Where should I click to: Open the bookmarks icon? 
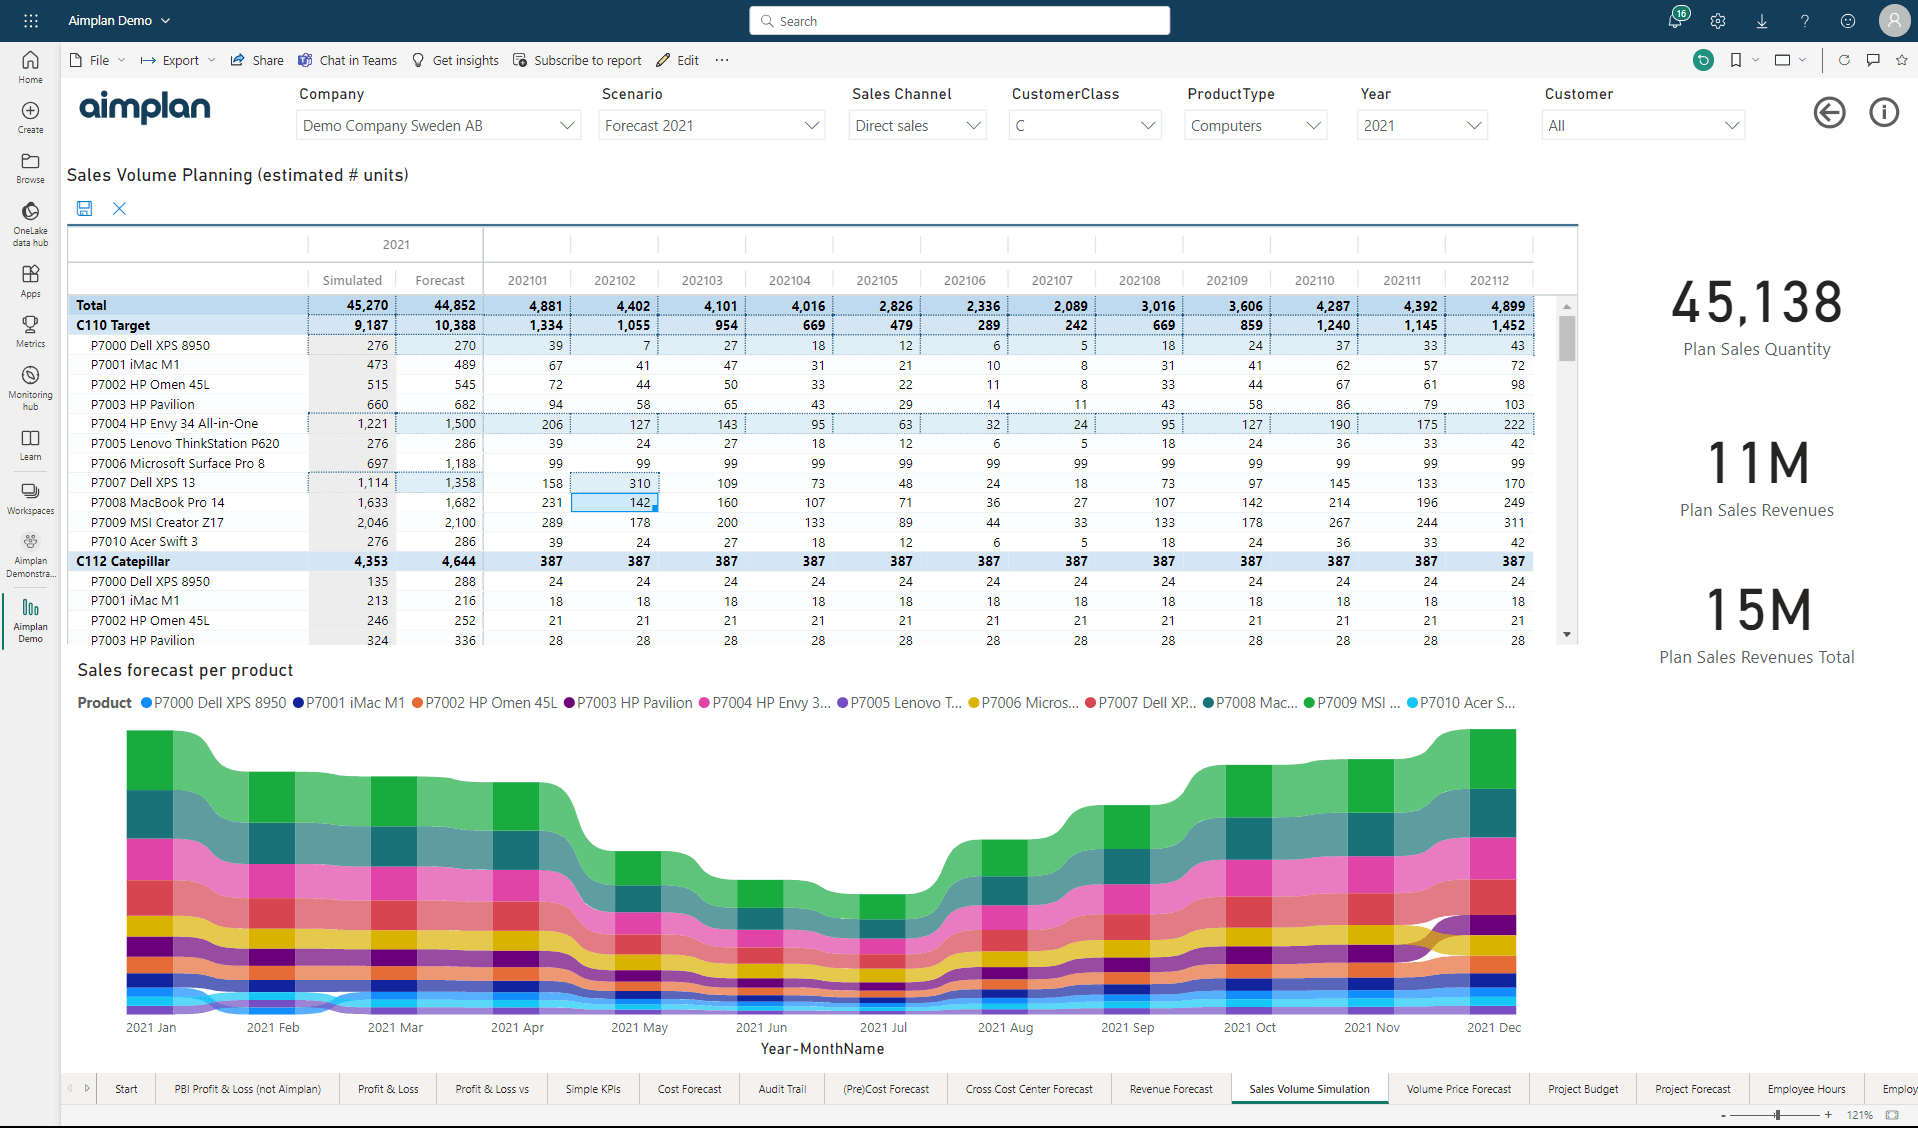pos(1736,60)
